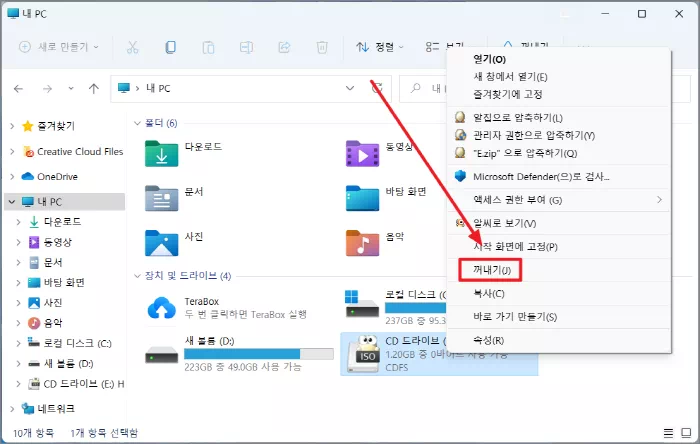Select 로컬 디스크 (C:) in sidebar tree
Image resolution: width=700 pixels, height=444 pixels.
77,343
